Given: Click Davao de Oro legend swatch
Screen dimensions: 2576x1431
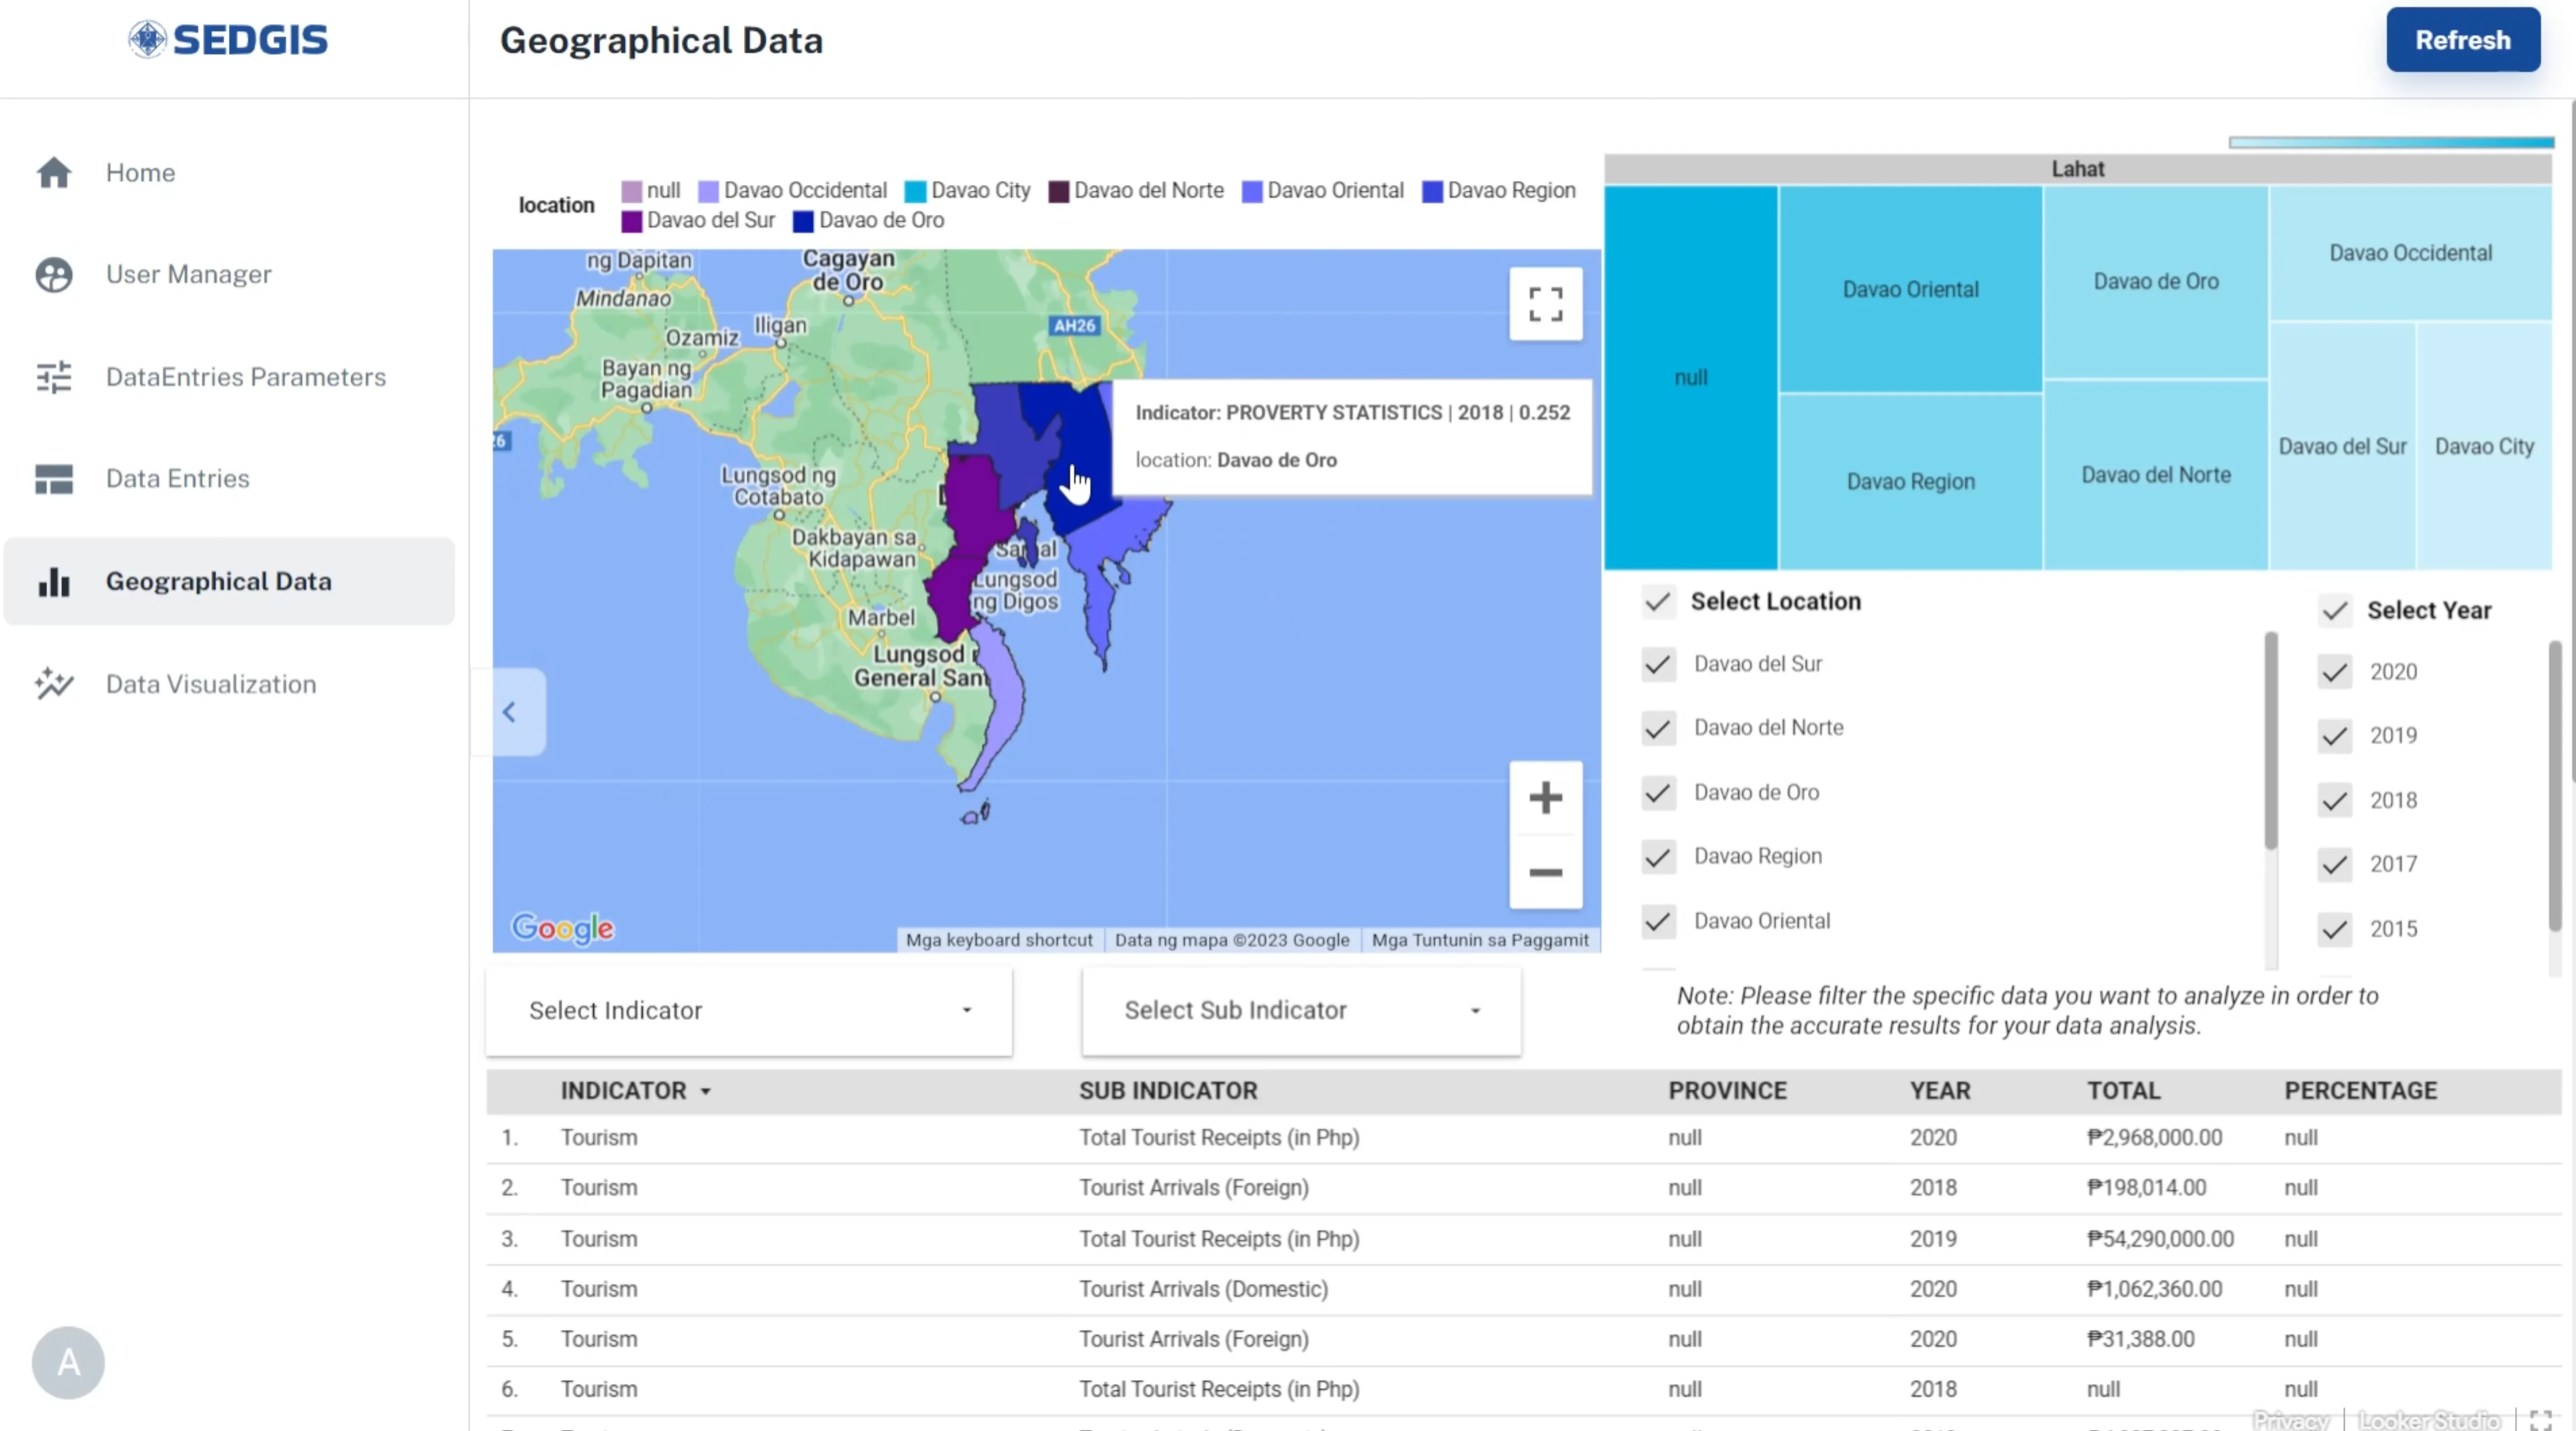Looking at the screenshot, I should pyautogui.click(x=803, y=221).
